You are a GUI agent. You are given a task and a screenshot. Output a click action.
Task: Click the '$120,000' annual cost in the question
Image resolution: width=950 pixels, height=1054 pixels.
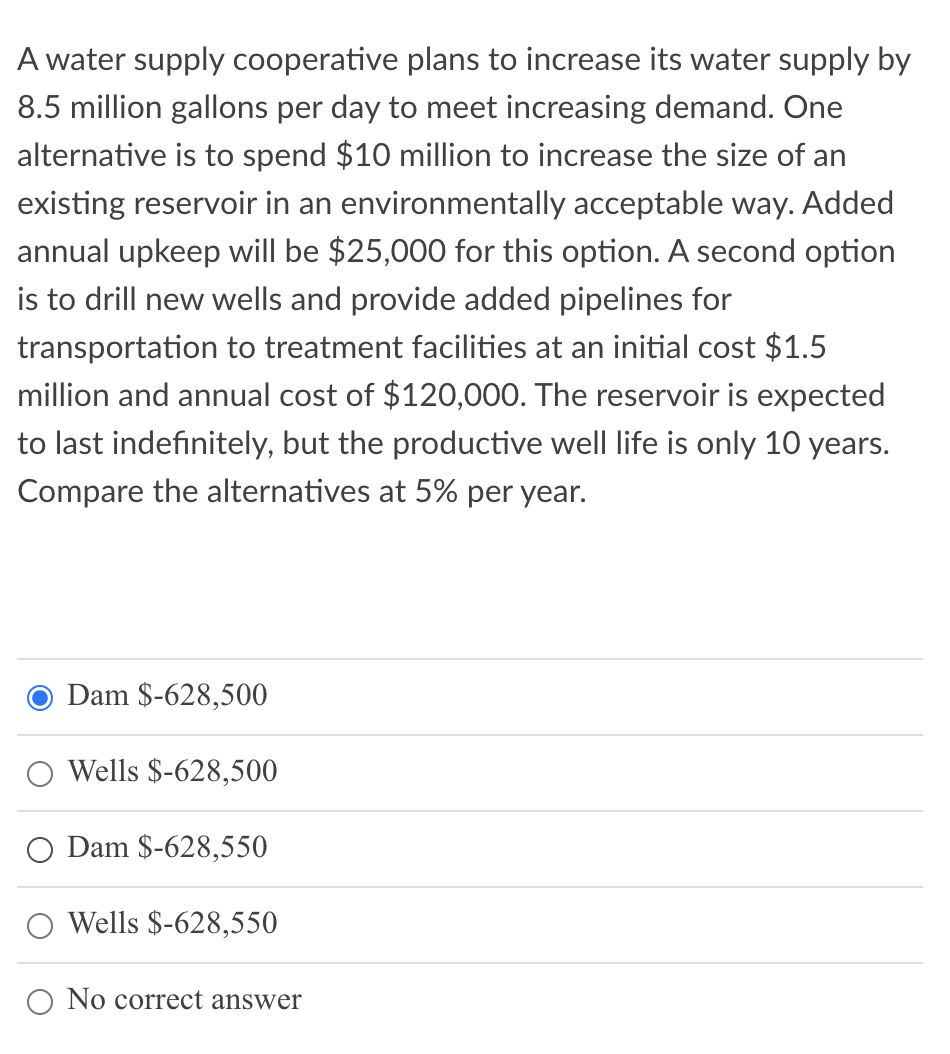(x=453, y=395)
